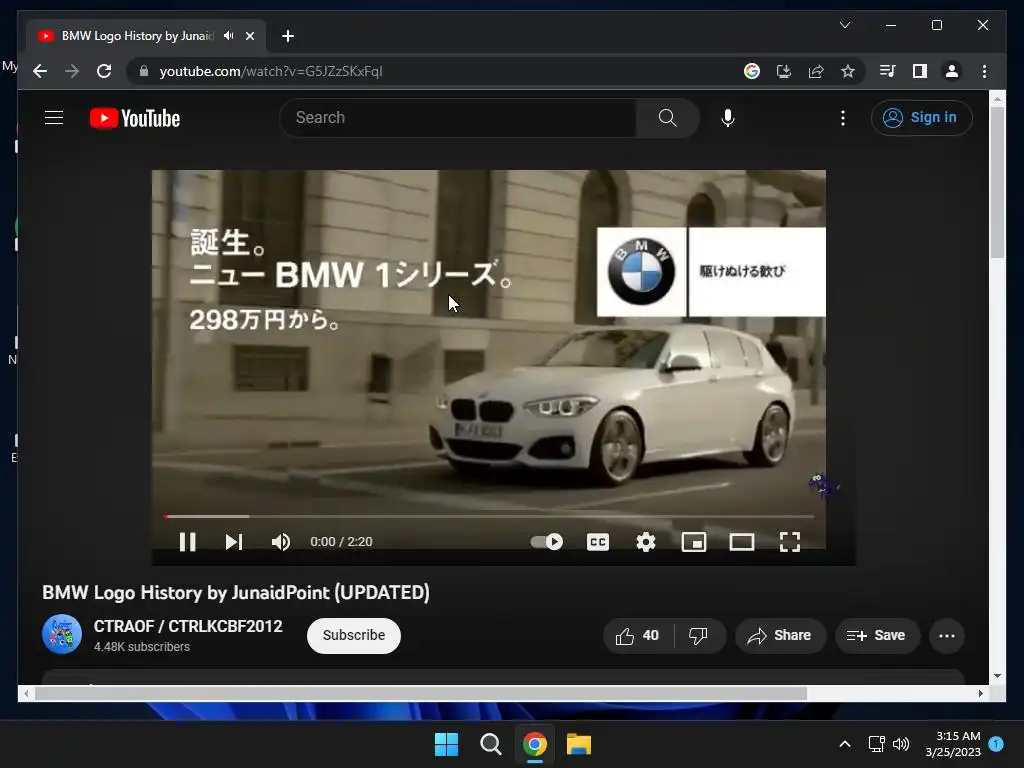This screenshot has height=768, width=1024.
Task: Switch to theater mode
Action: [742, 542]
